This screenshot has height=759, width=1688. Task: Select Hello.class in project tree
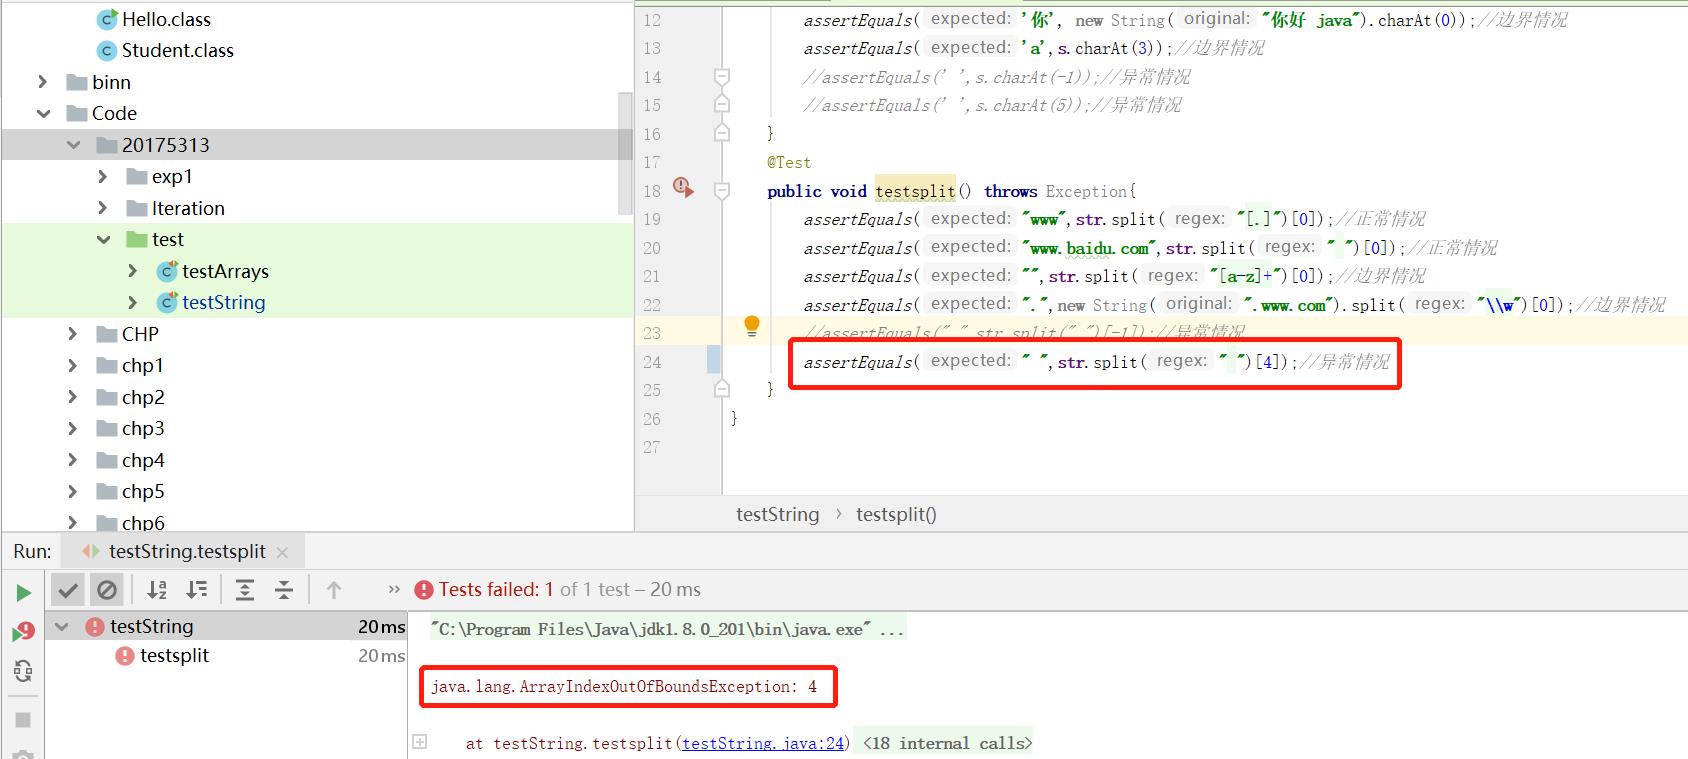166,19
